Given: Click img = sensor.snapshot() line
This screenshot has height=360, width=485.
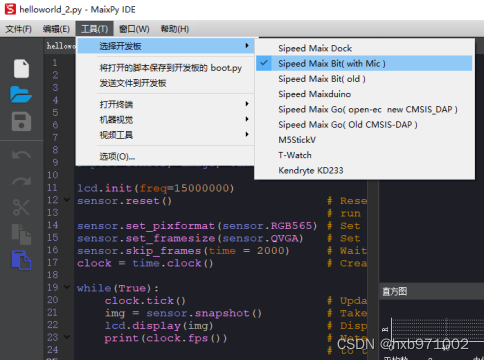Looking at the screenshot, I should [183, 313].
